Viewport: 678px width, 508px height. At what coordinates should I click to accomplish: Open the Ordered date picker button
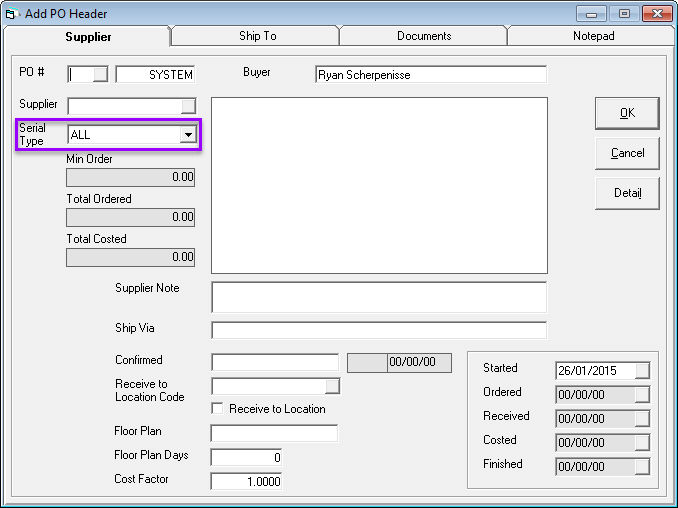pyautogui.click(x=642, y=394)
